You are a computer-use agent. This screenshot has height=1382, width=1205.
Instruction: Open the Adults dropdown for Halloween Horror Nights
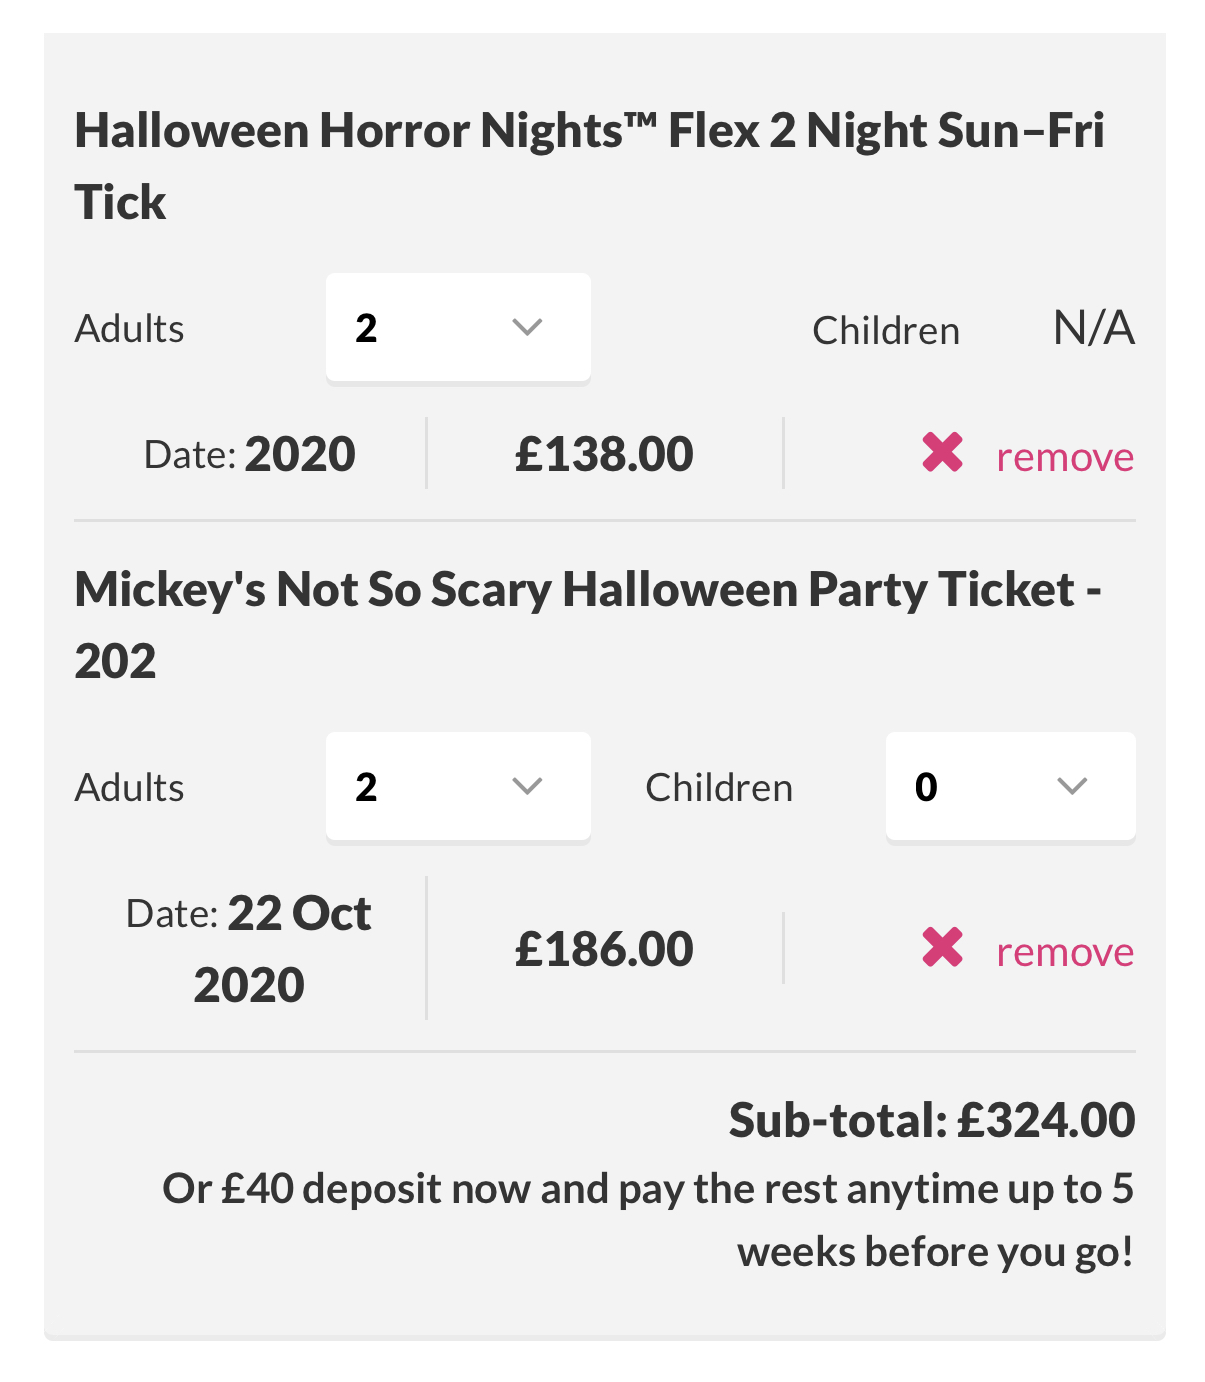458,327
